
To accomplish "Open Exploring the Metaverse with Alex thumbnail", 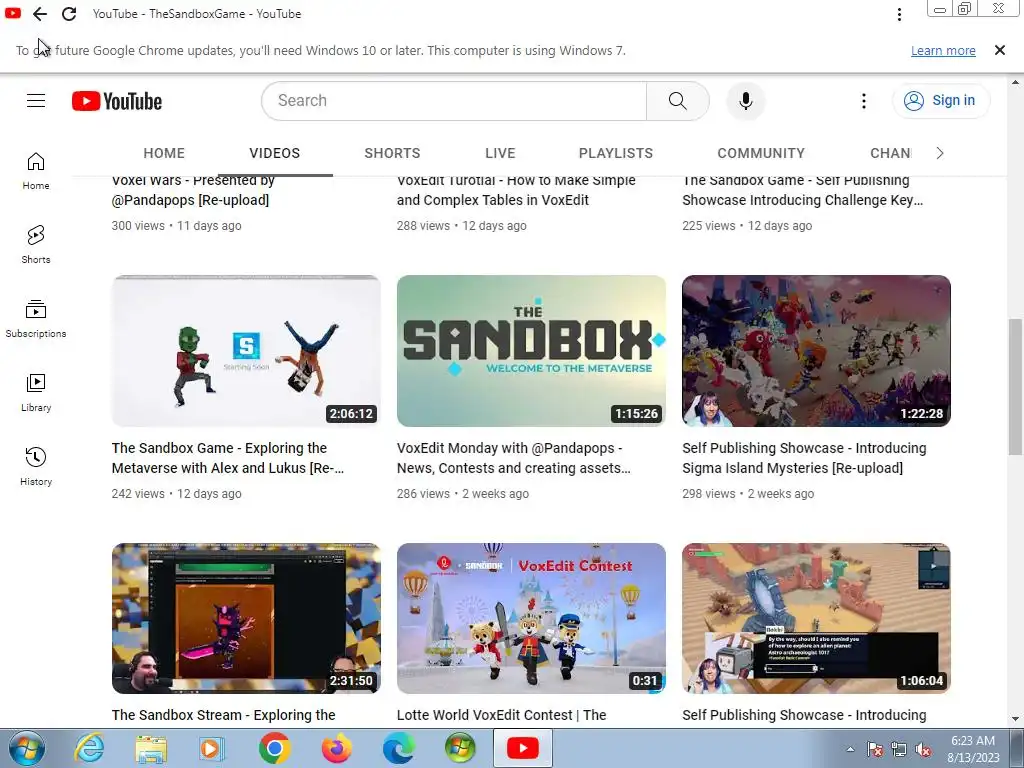I will click(246, 351).
